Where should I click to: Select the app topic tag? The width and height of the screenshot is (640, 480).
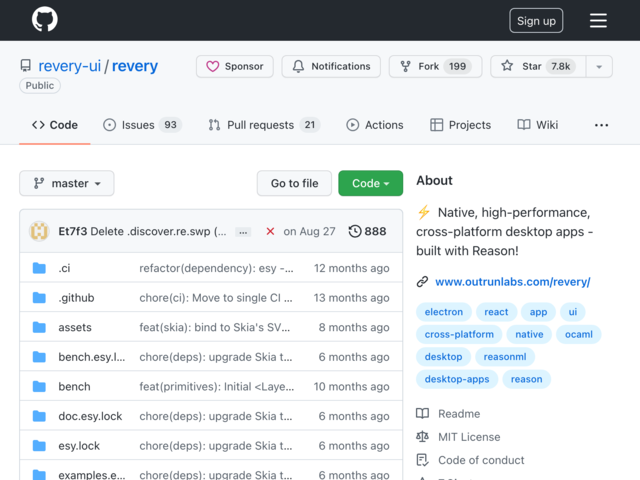click(538, 312)
